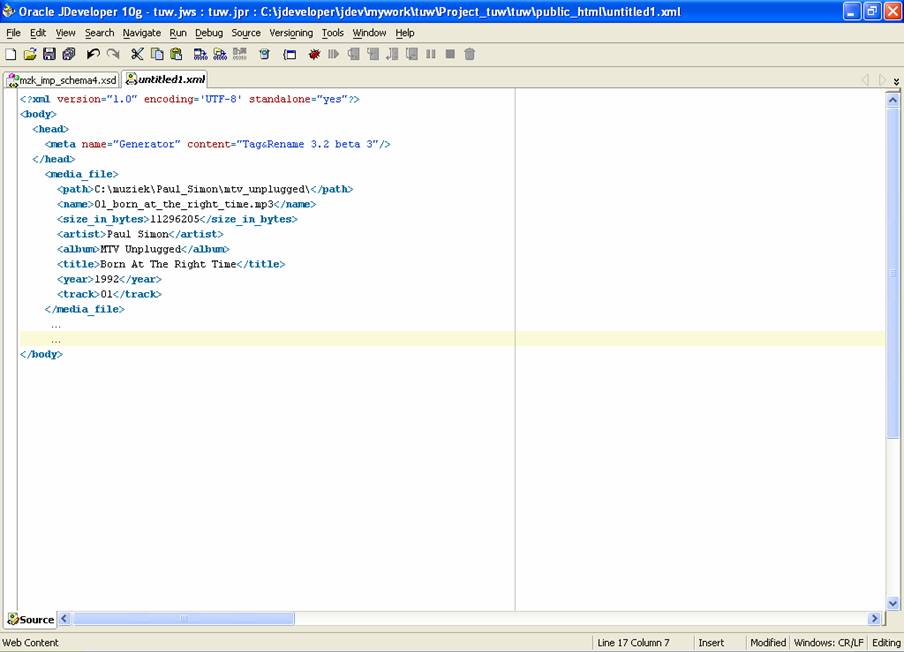Viewport: 904px width, 652px height.
Task: Click the Line 17 Column 7 indicator
Action: tap(634, 643)
